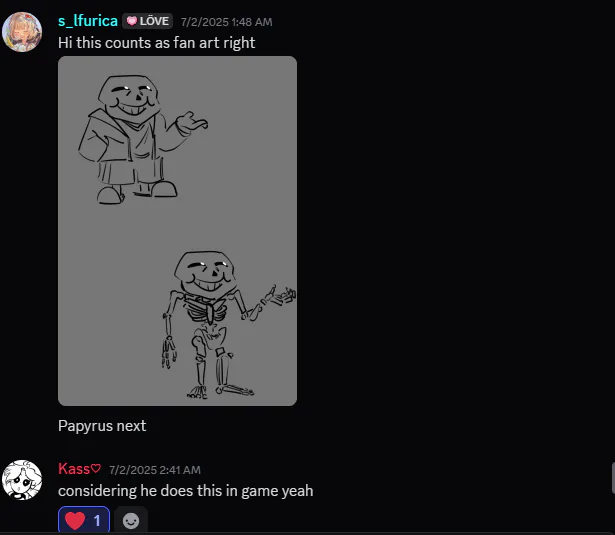Click the LOVE server tag text
615x535 pixels.
tap(154, 21)
